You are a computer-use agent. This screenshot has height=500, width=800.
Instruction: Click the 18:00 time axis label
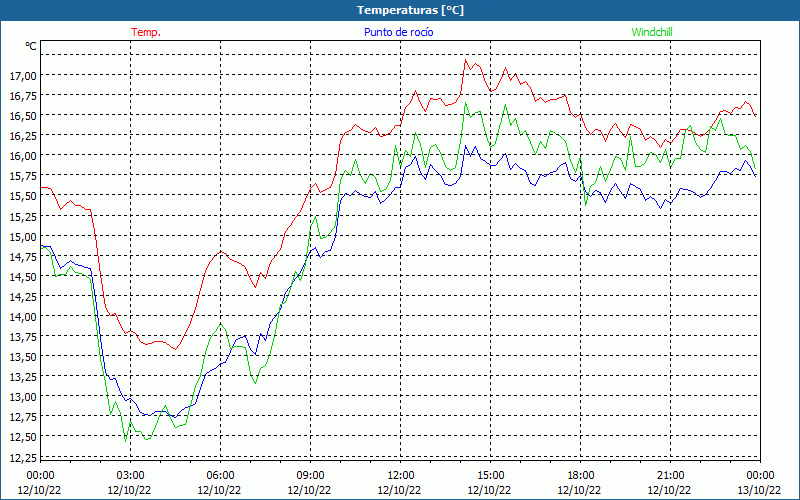tap(580, 476)
